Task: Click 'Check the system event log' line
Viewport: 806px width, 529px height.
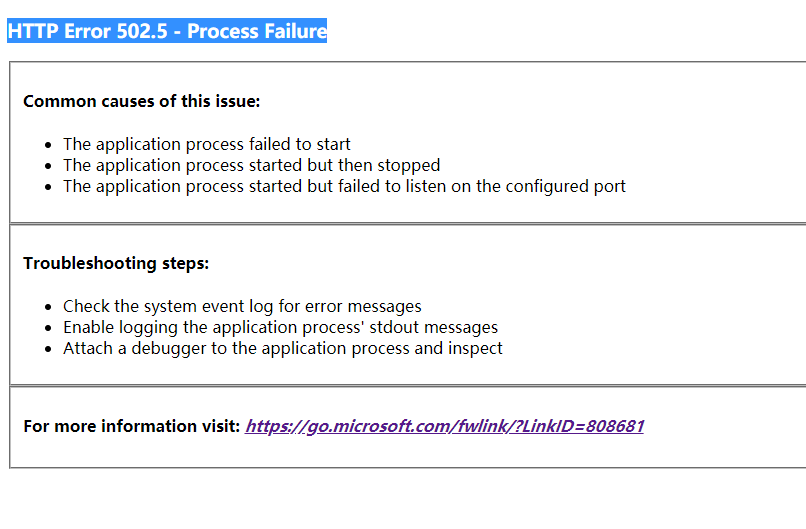Action: point(242,306)
